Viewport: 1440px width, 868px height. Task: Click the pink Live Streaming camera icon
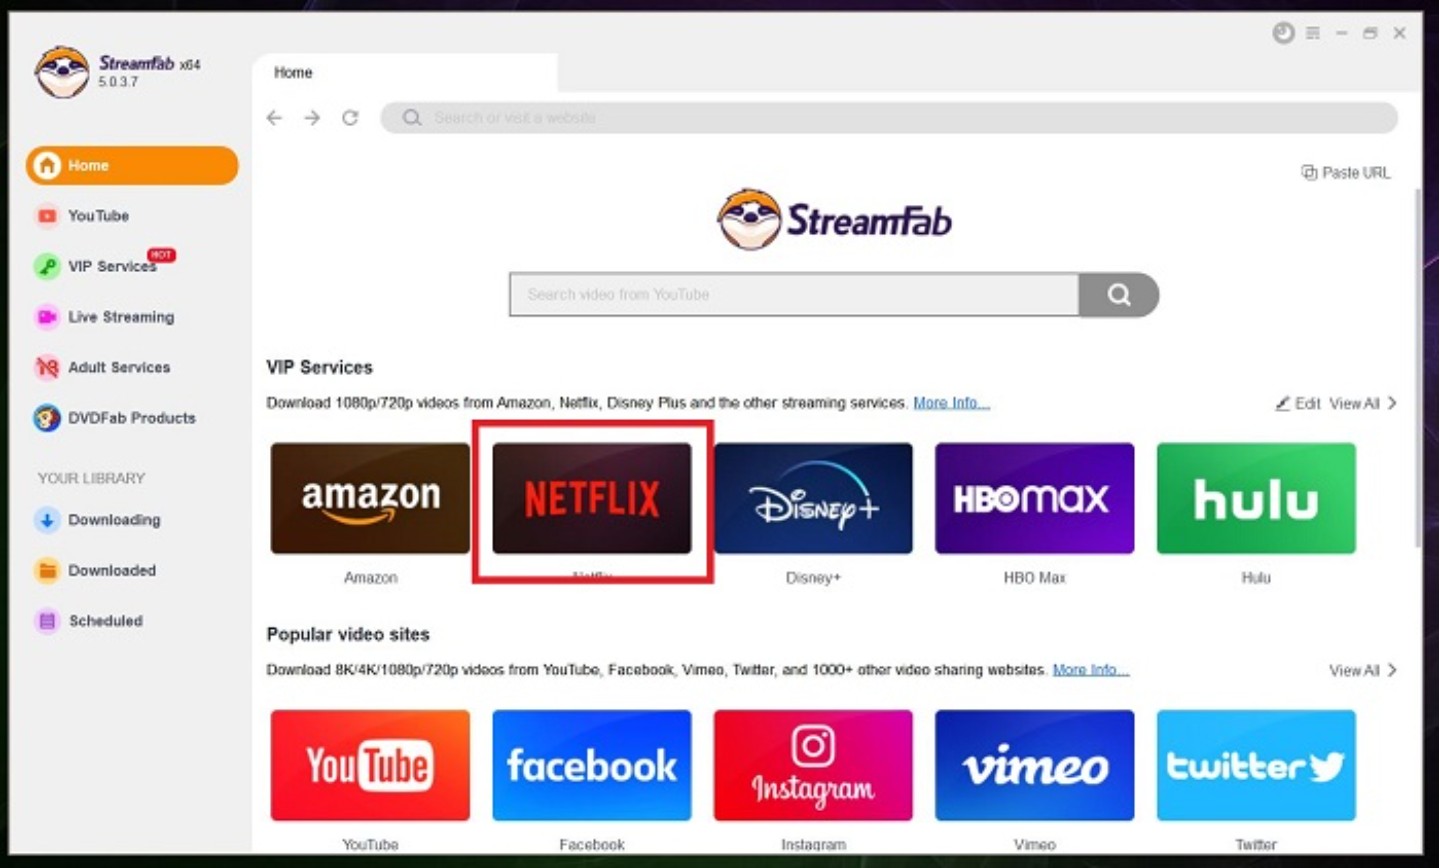coord(47,317)
